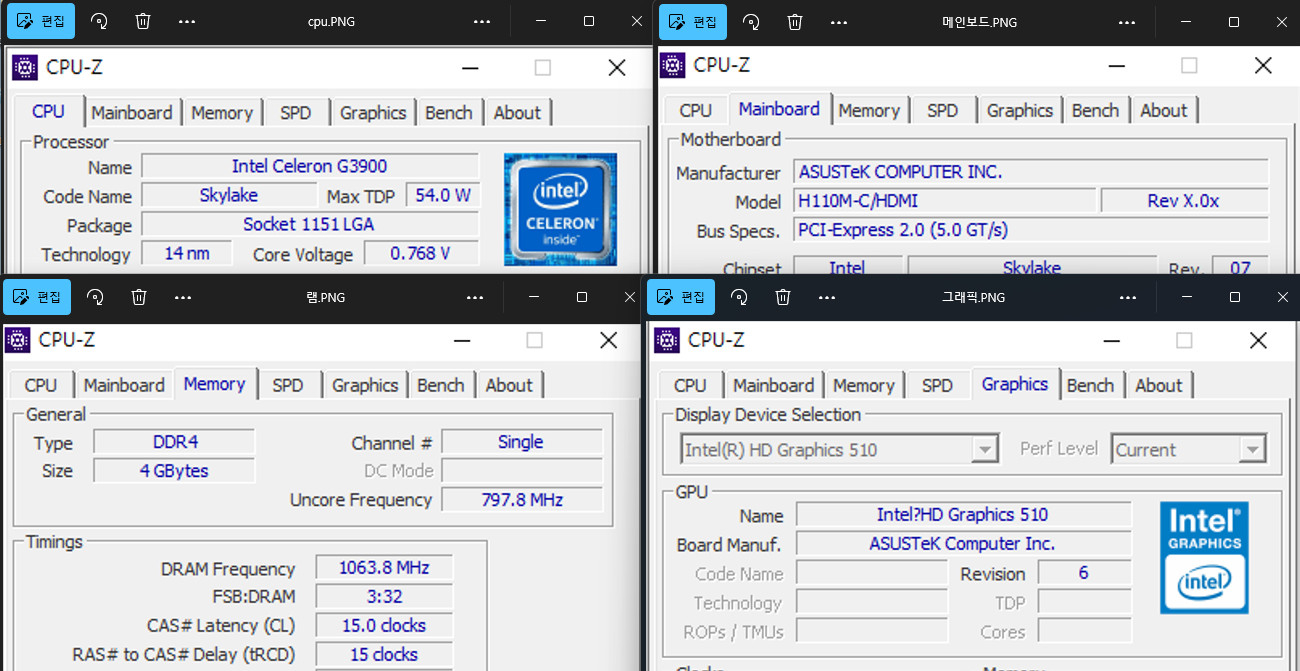Click the Name field showing Intel Celeron G3900

click(x=309, y=166)
